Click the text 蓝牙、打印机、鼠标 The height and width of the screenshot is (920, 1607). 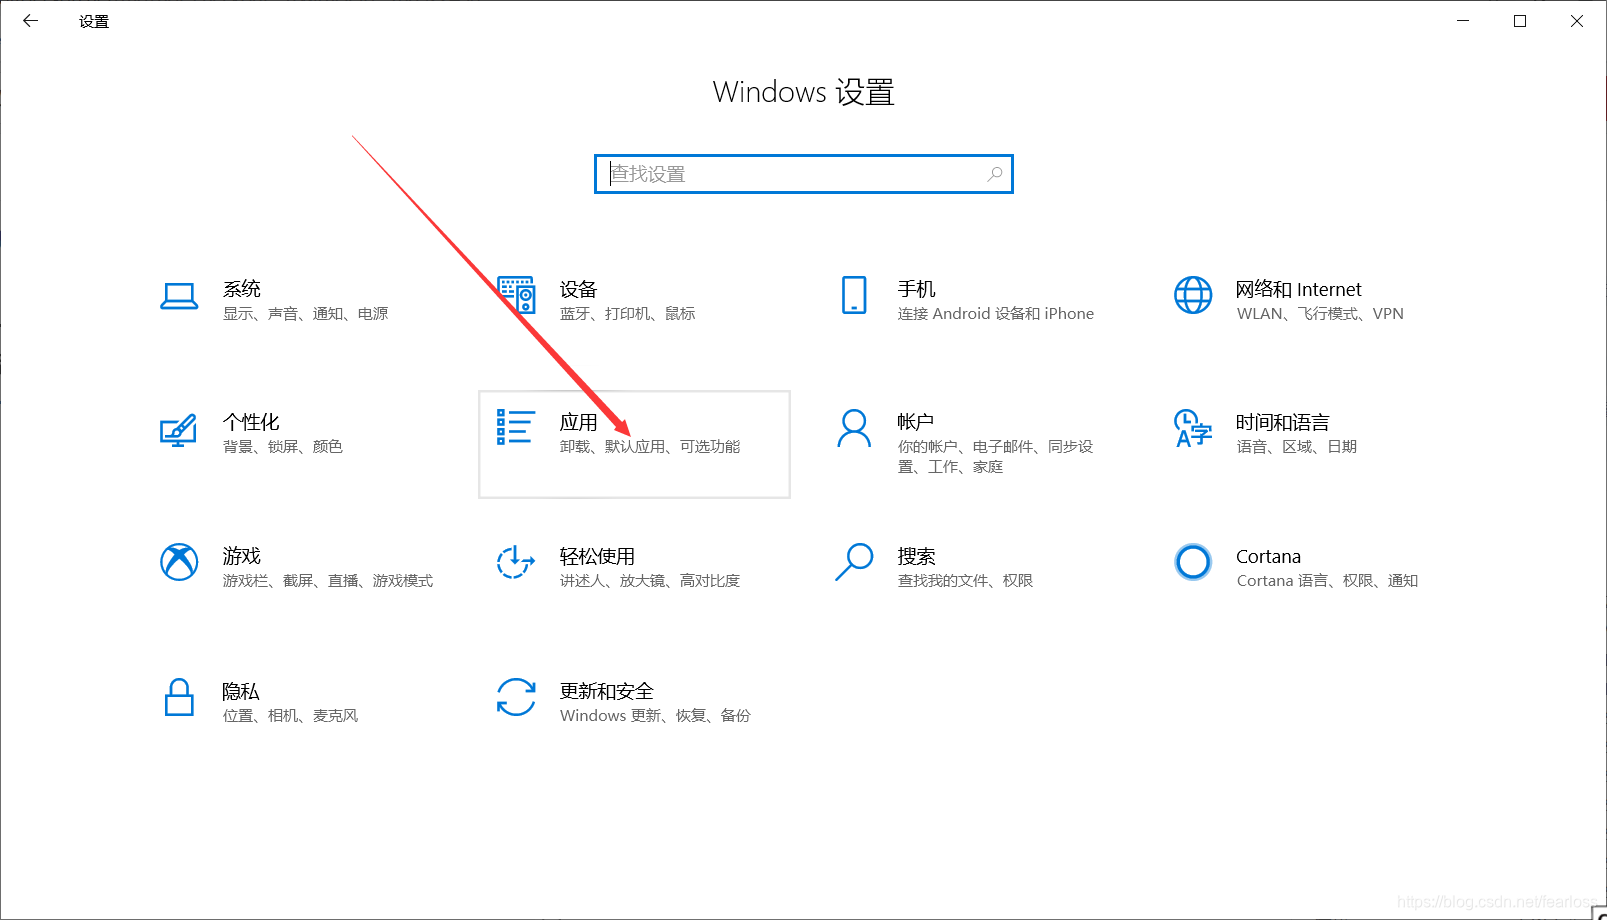coord(627,314)
